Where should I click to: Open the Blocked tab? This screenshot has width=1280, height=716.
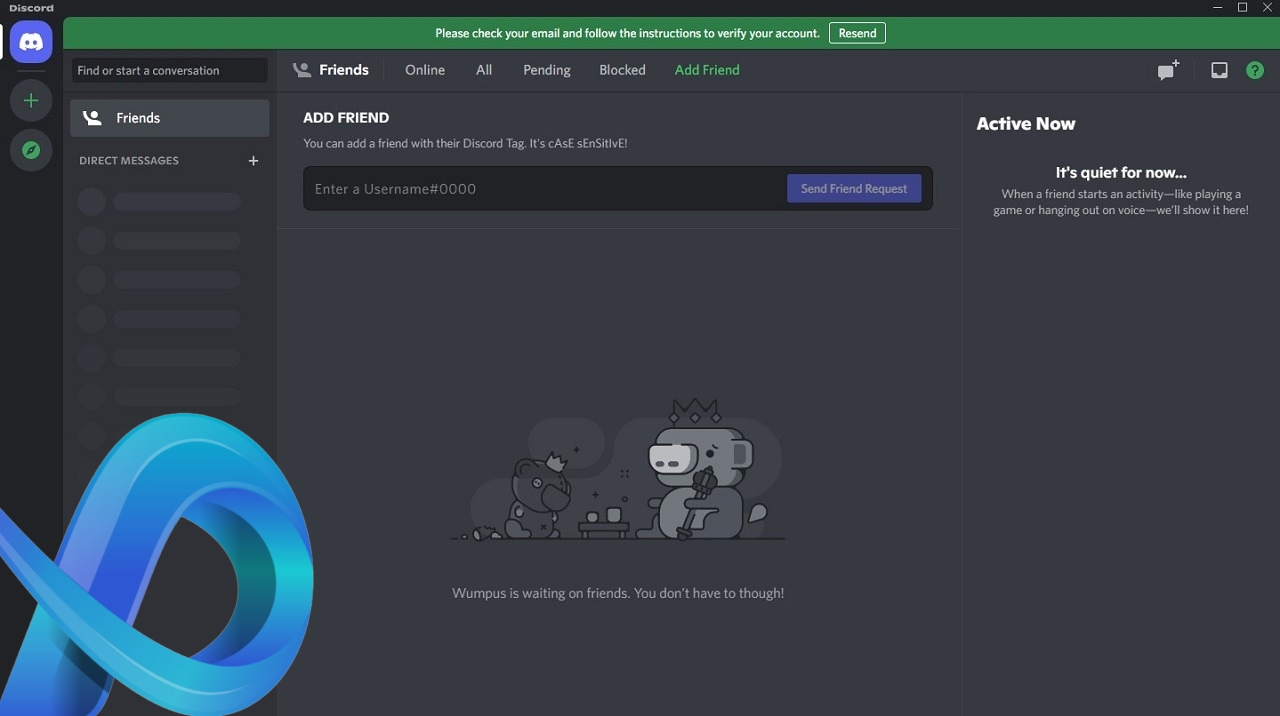tap(622, 70)
